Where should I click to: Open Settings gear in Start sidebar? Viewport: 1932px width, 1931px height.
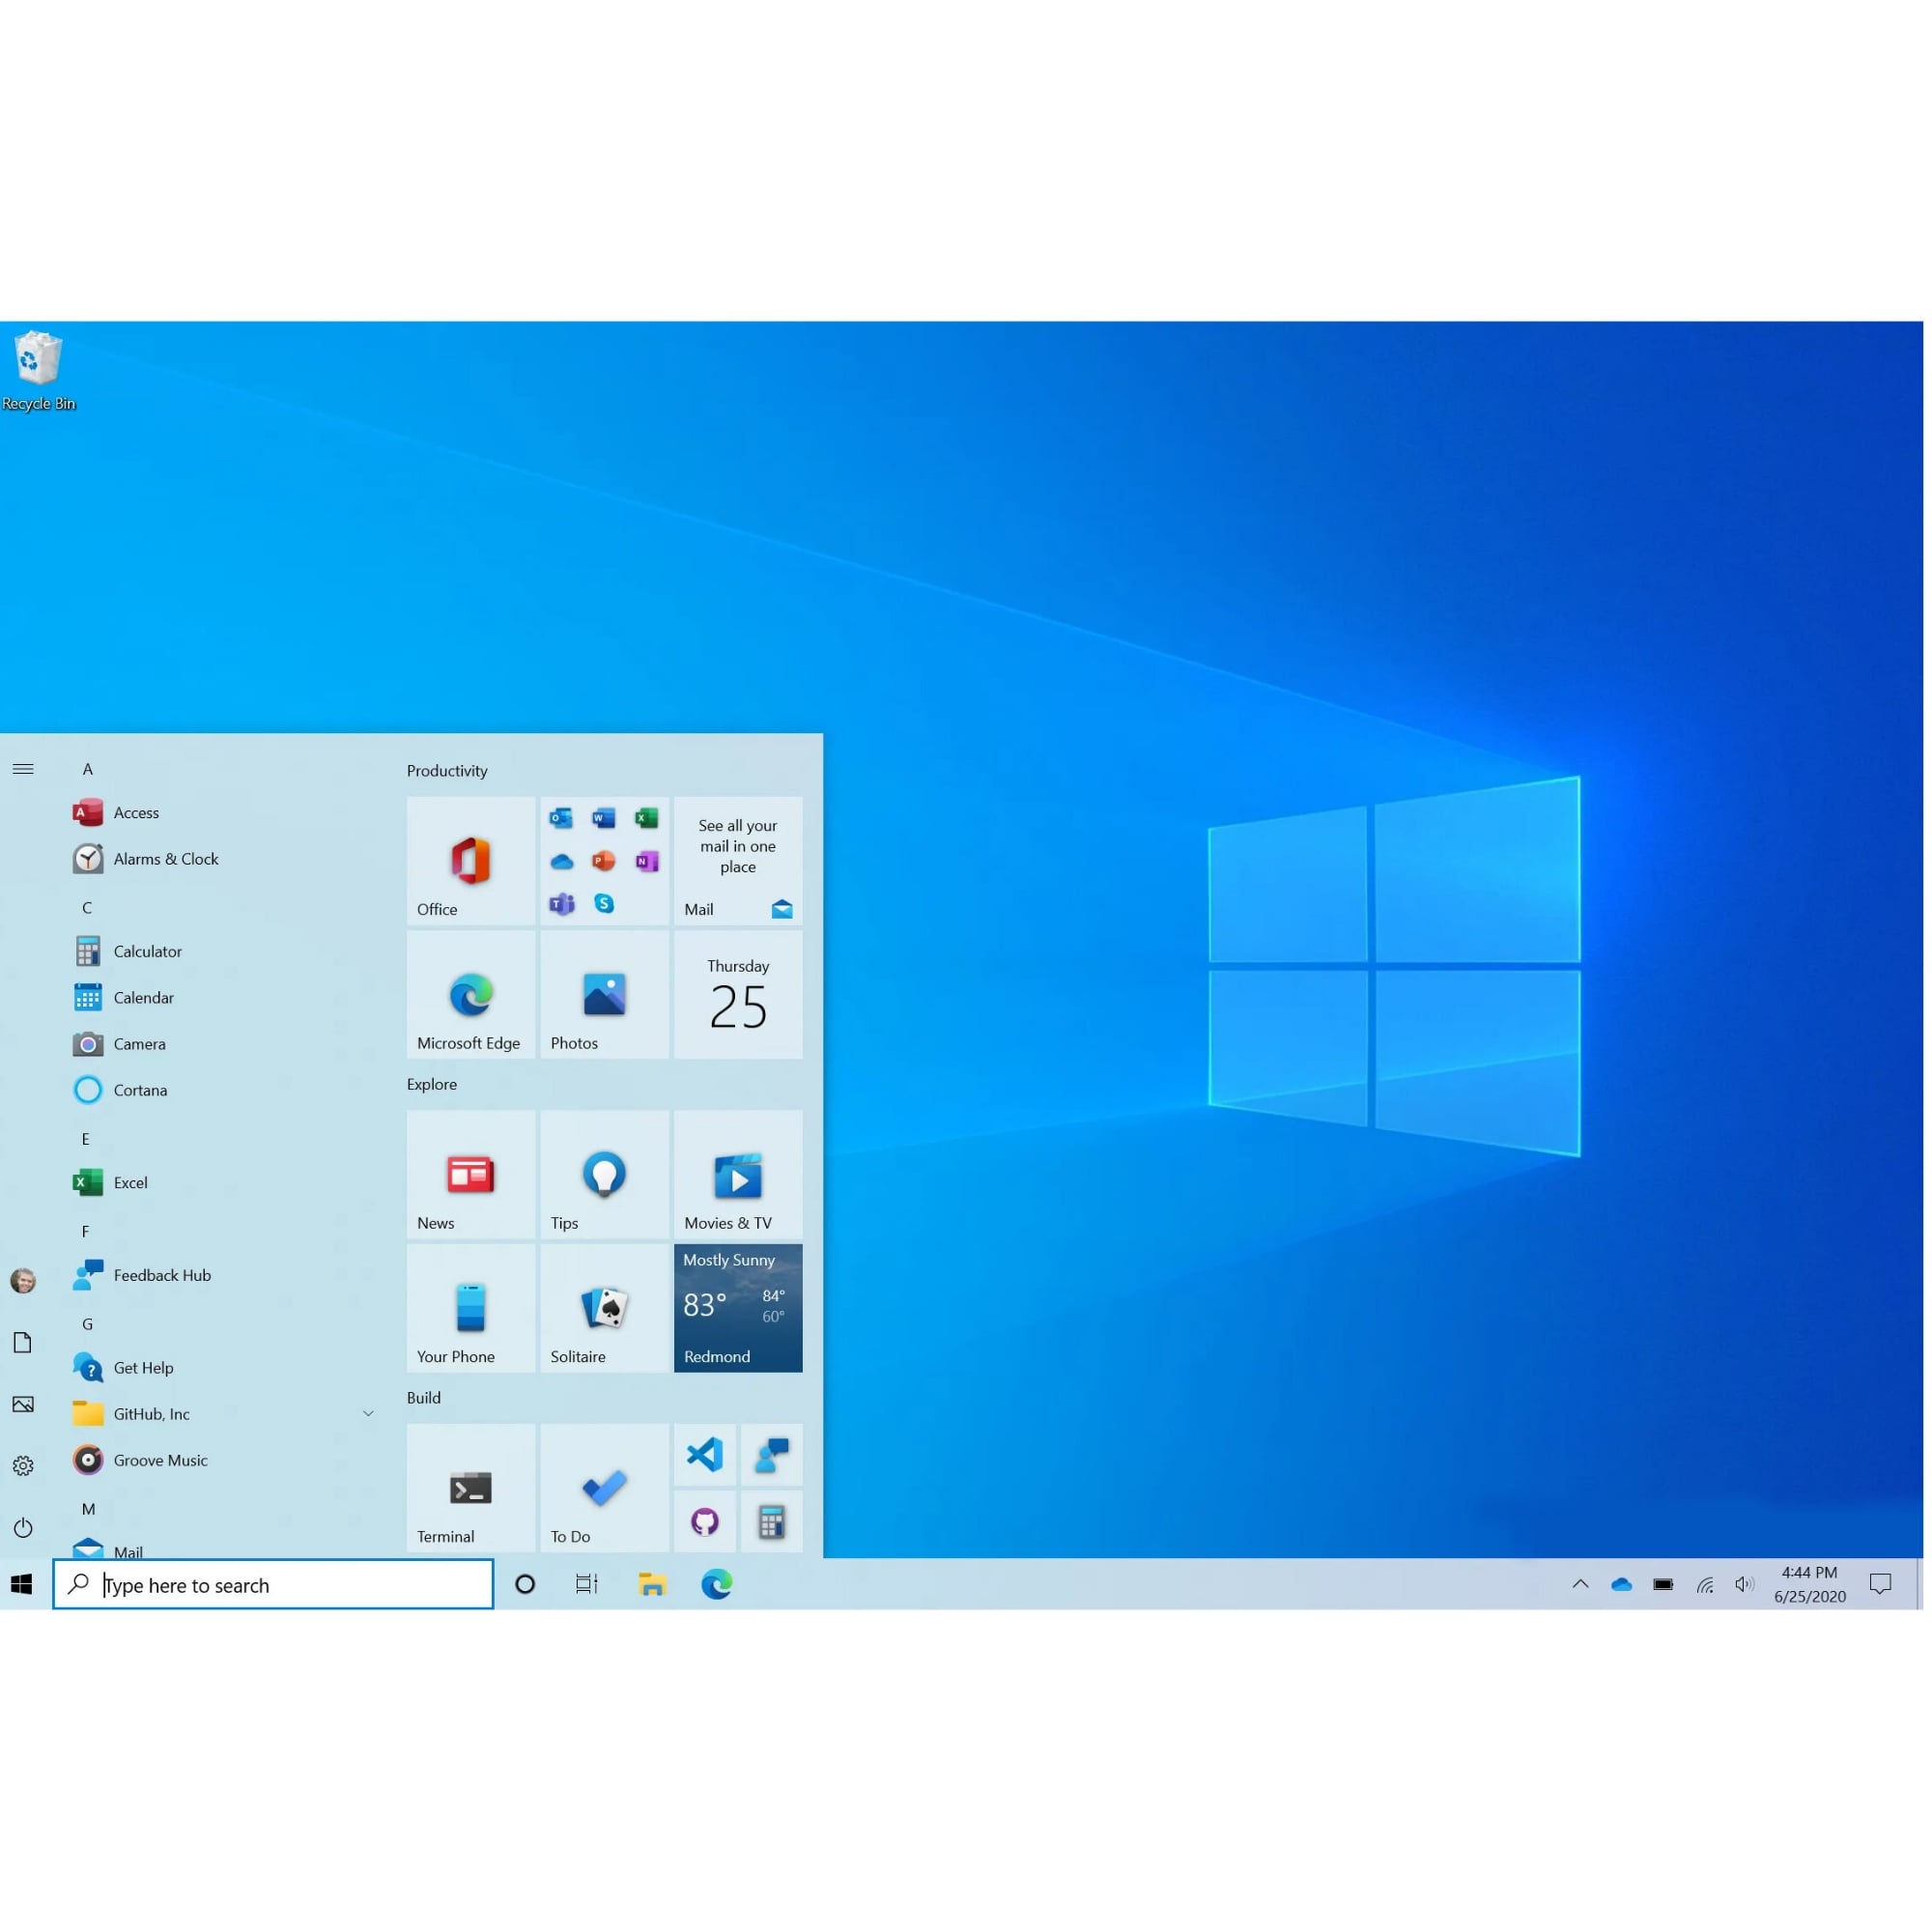pos(23,1466)
